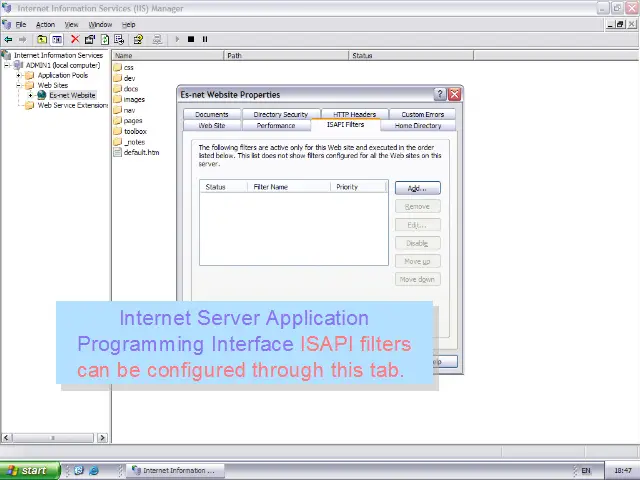Click the pages folder icon
Screen dimensions: 640x480
(x=118, y=120)
